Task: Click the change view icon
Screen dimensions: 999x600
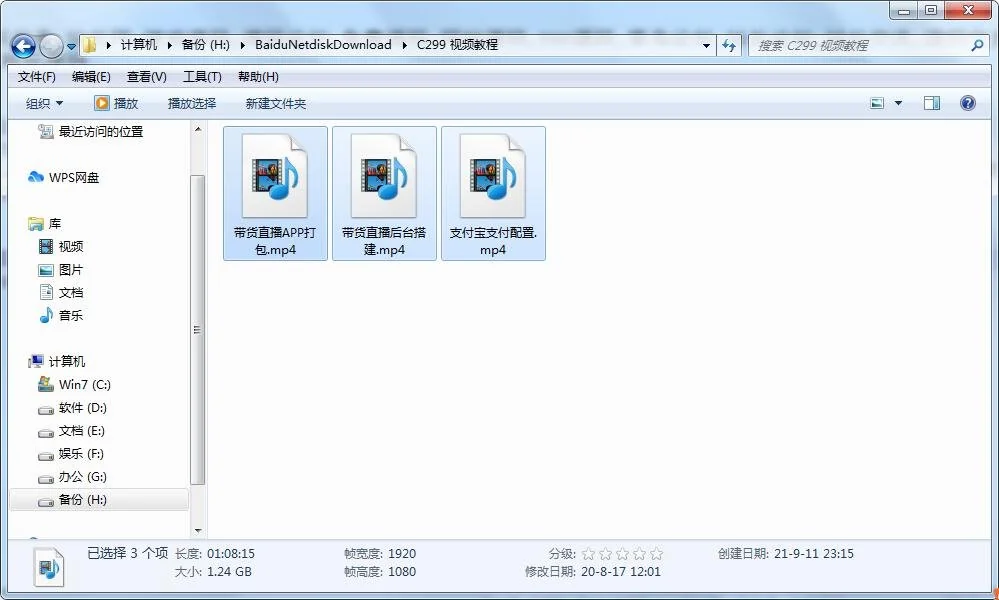Action: pyautogui.click(x=877, y=103)
